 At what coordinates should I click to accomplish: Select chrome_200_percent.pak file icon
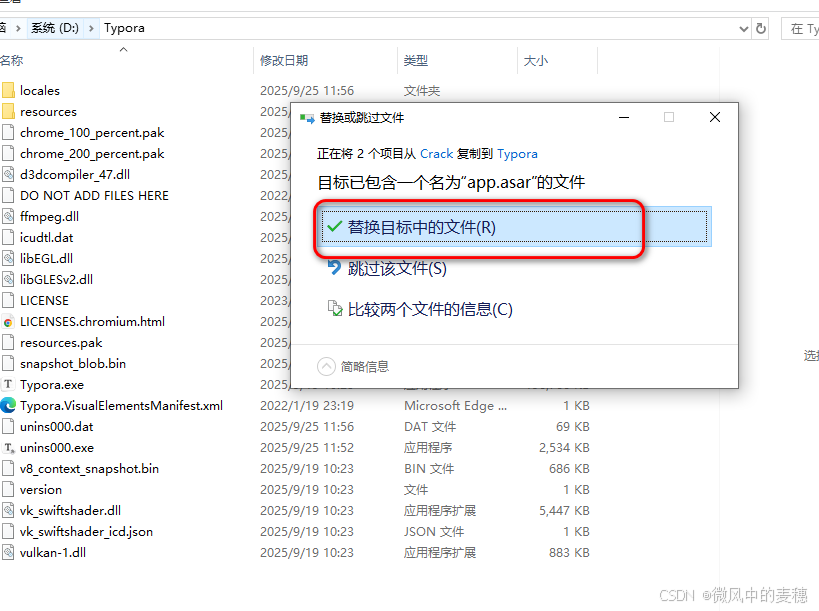pos(8,153)
